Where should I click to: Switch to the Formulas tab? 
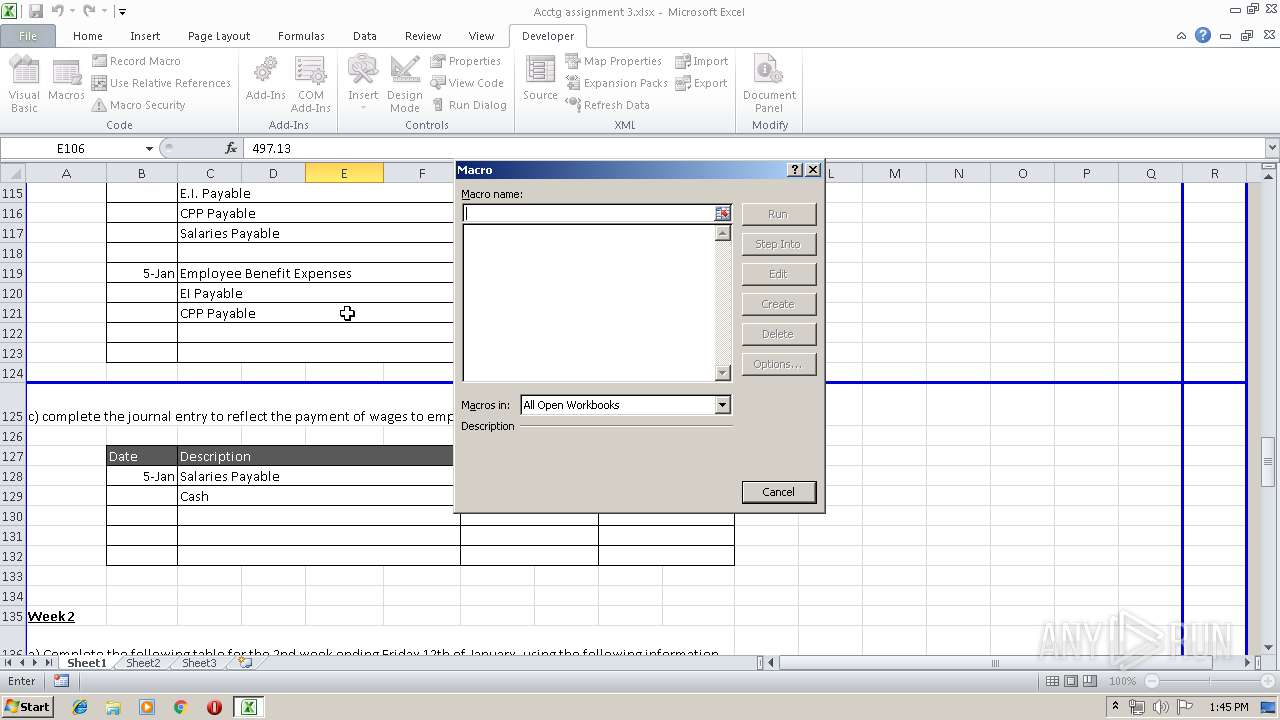click(x=301, y=36)
